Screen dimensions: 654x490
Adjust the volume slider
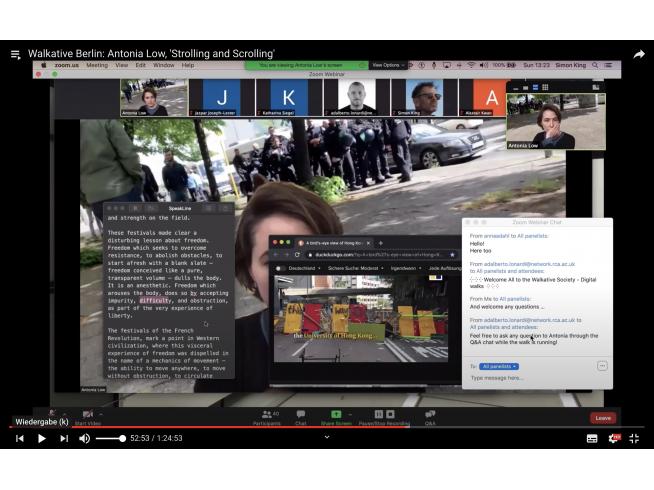tap(111, 438)
